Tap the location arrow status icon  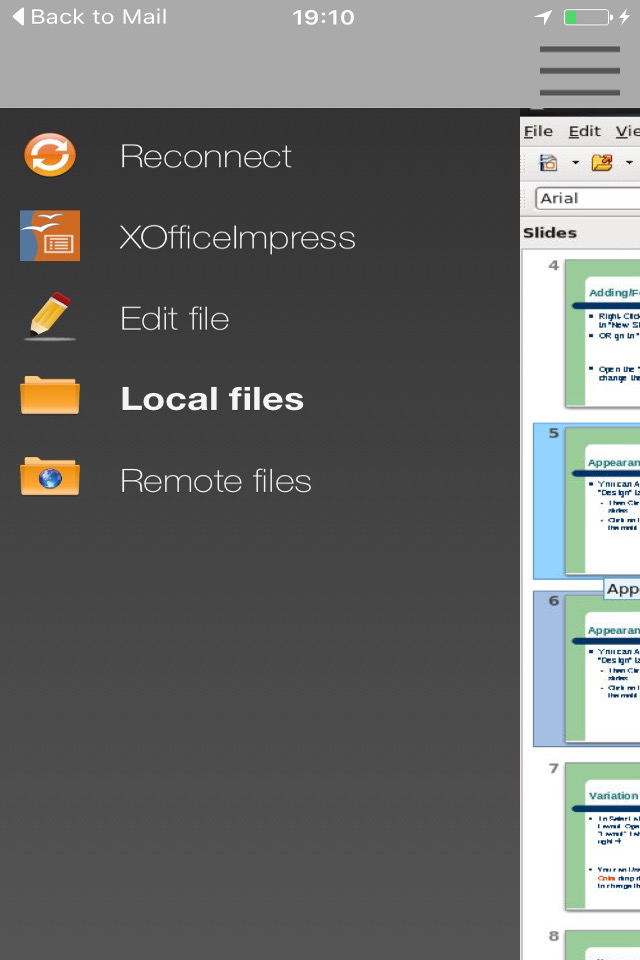(x=543, y=17)
